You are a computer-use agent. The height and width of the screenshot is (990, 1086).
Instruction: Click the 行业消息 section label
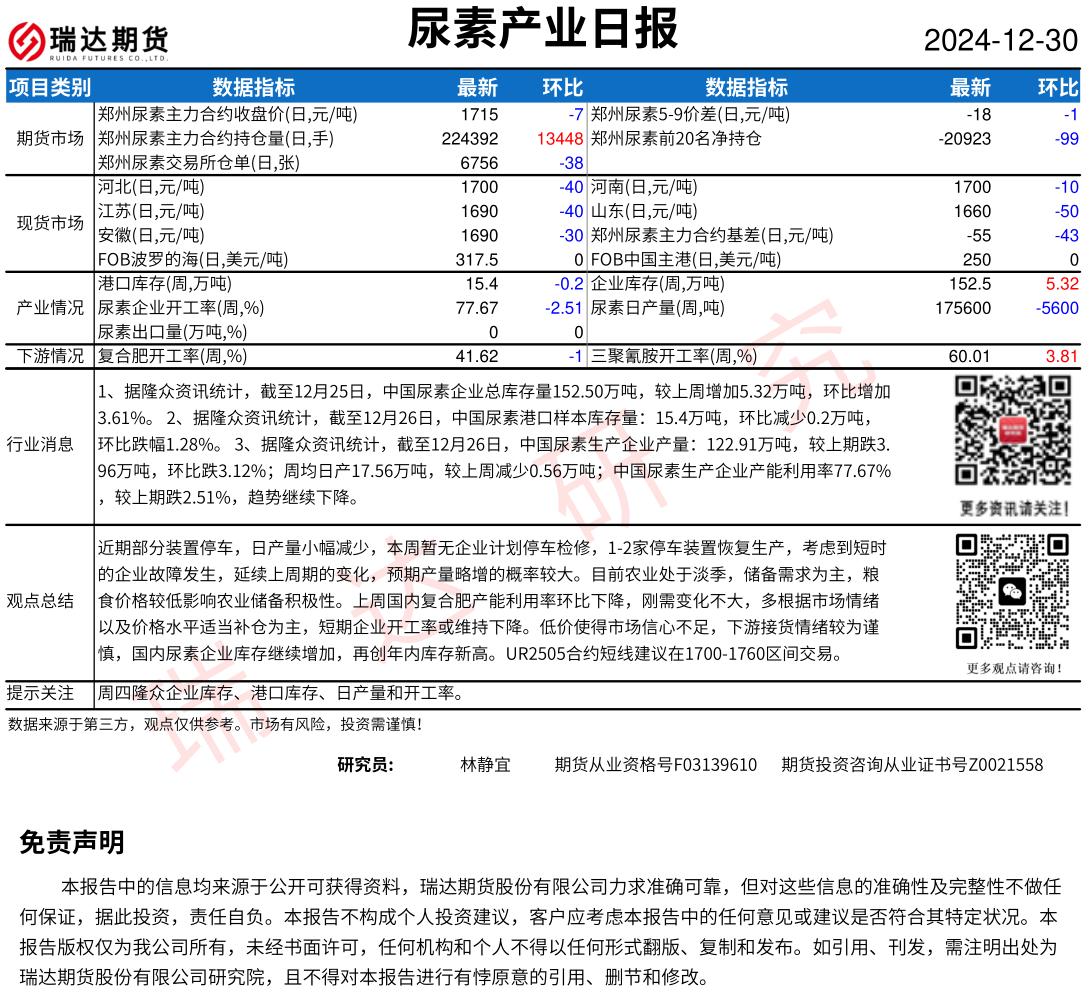(40, 444)
